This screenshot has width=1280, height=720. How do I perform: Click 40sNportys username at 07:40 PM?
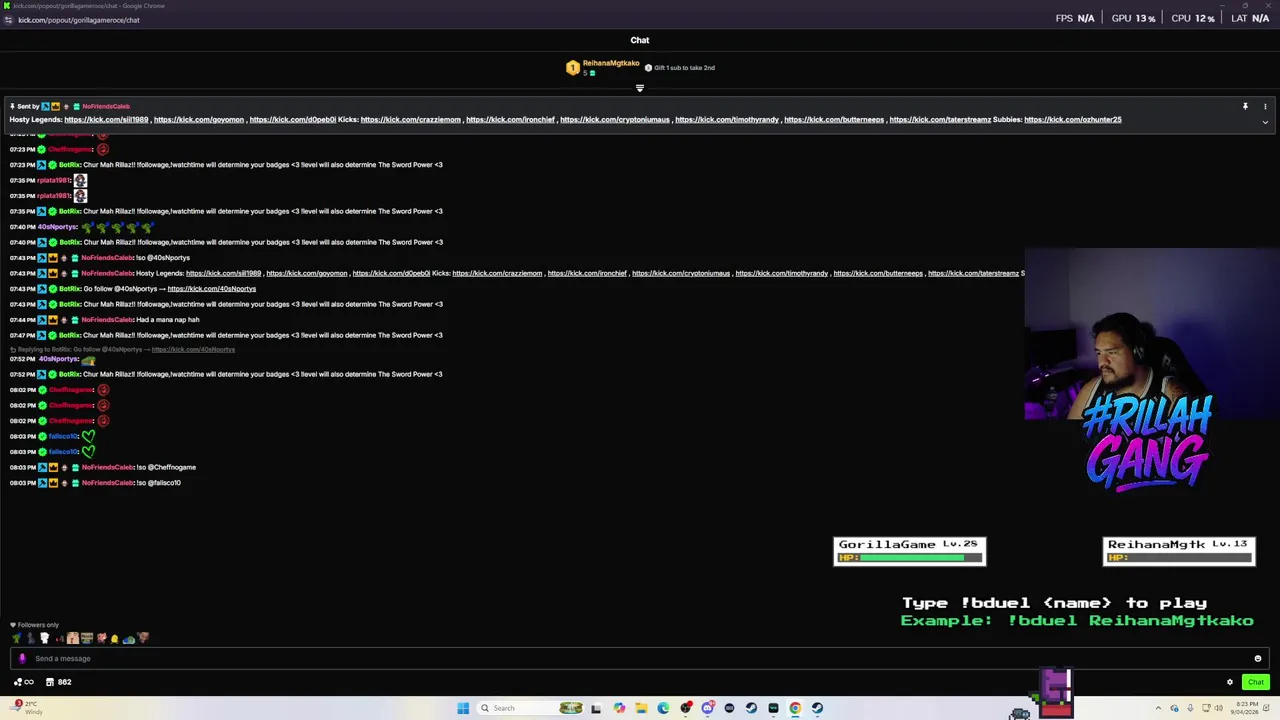(57, 227)
